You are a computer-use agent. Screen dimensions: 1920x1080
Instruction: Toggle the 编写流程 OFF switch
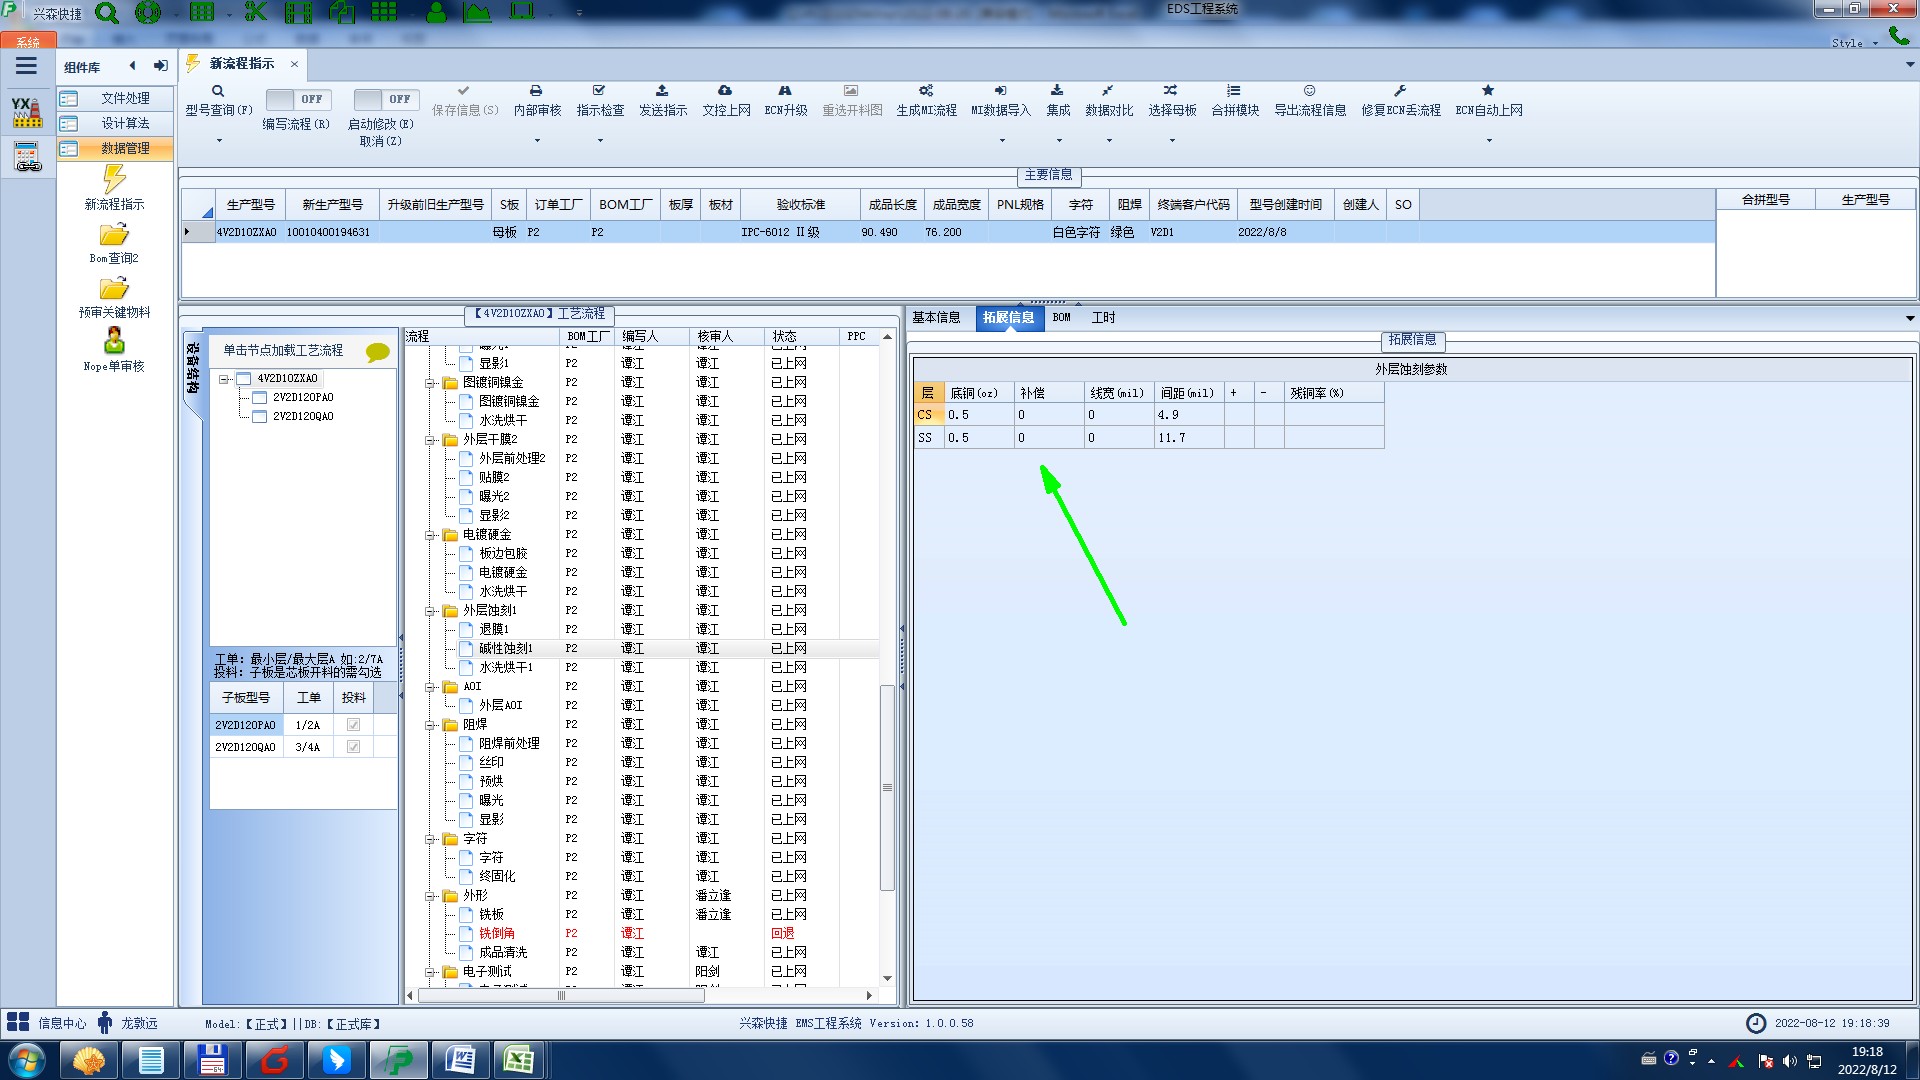click(x=296, y=100)
